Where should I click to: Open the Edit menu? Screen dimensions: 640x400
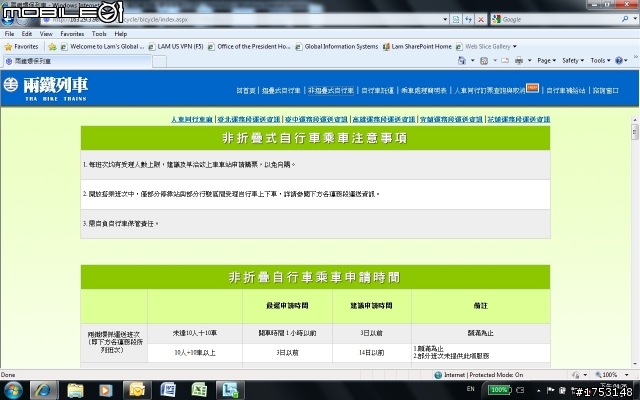27,34
